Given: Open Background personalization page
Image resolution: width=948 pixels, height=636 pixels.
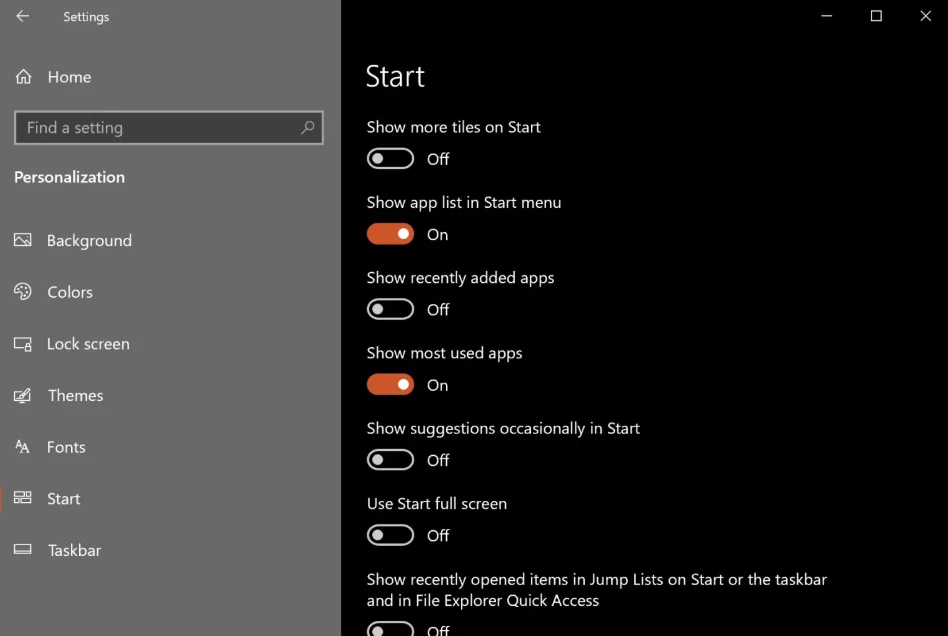Looking at the screenshot, I should (89, 241).
